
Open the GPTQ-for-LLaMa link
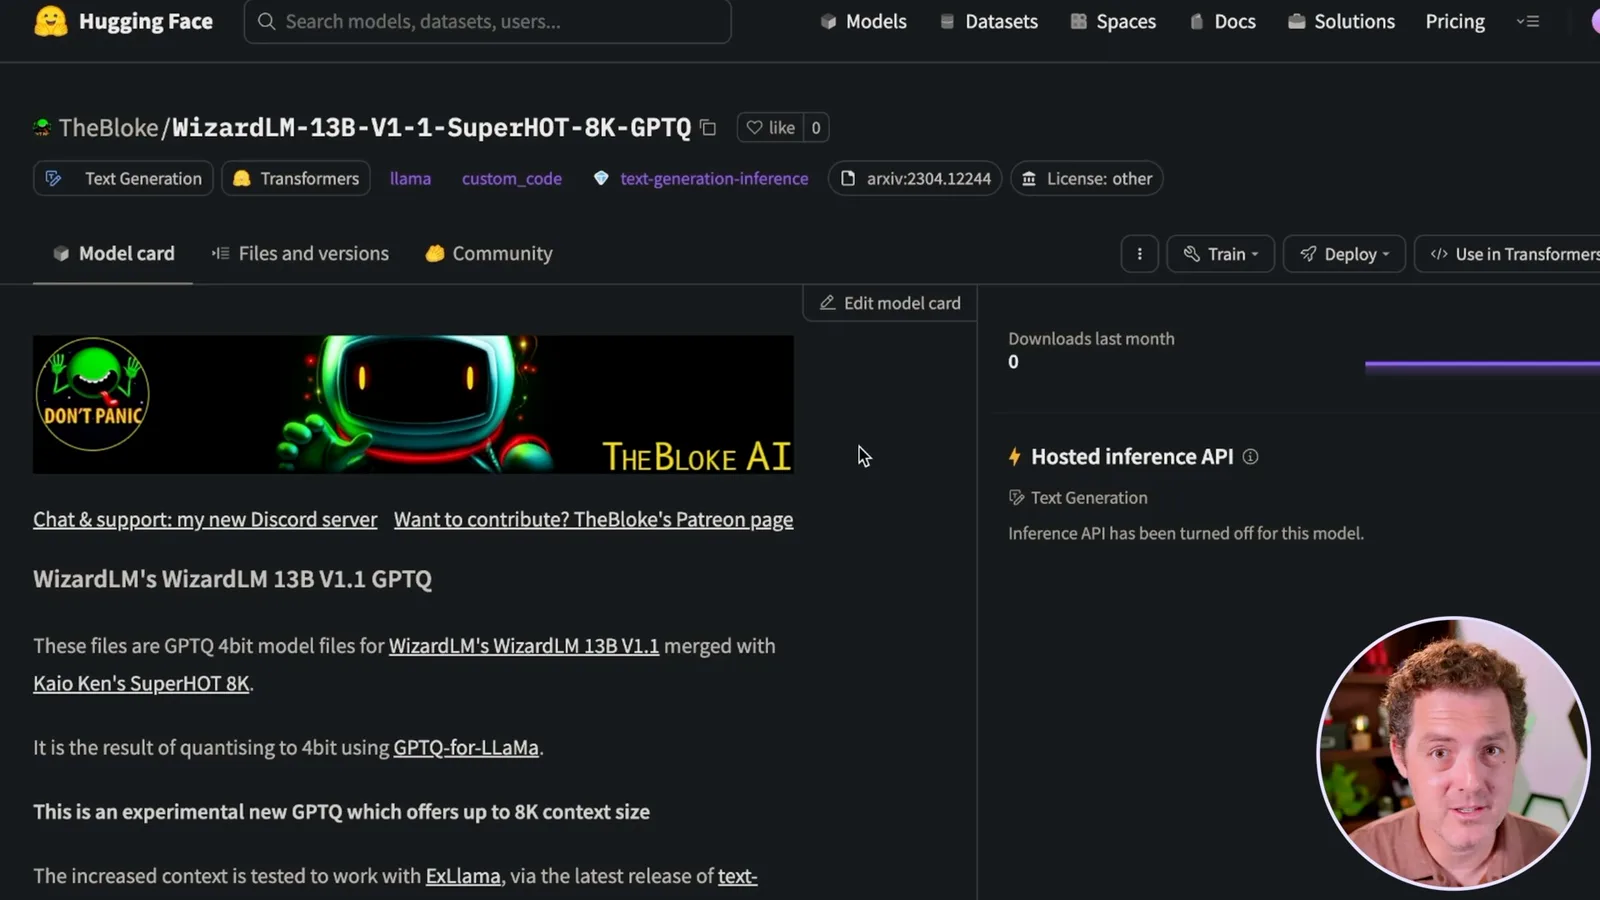466,748
